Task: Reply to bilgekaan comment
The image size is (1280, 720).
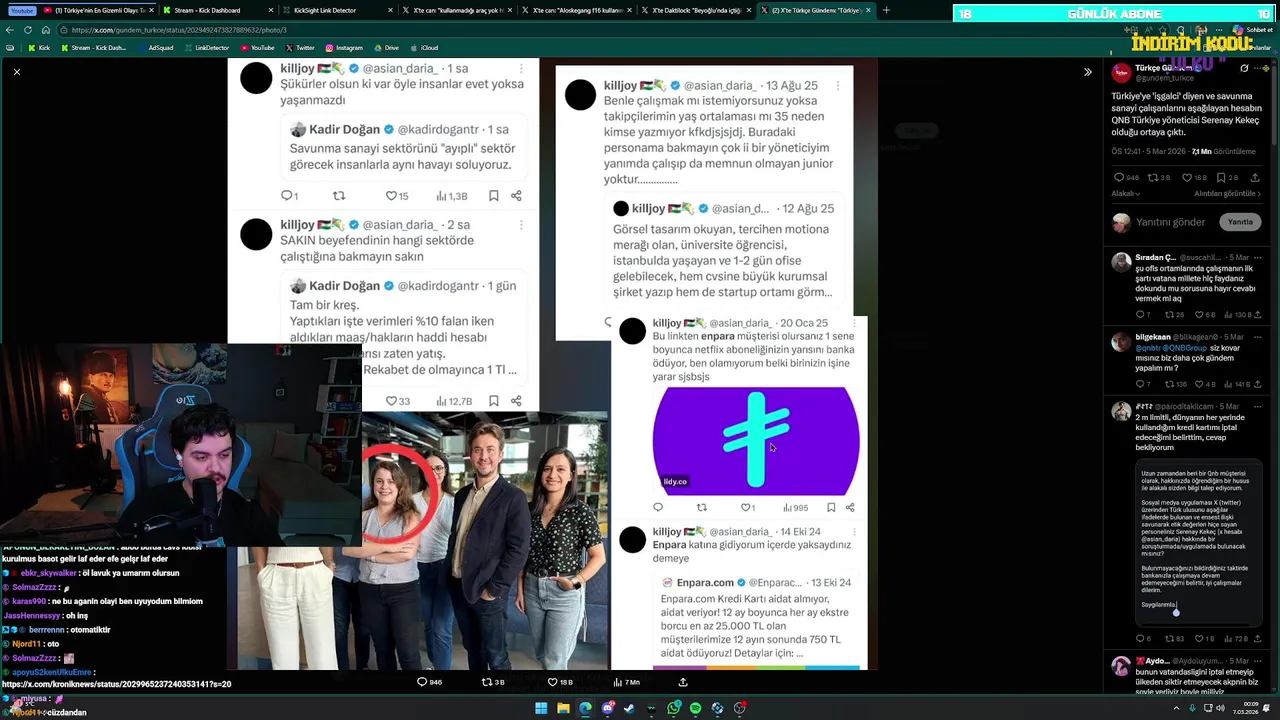Action: (1139, 384)
